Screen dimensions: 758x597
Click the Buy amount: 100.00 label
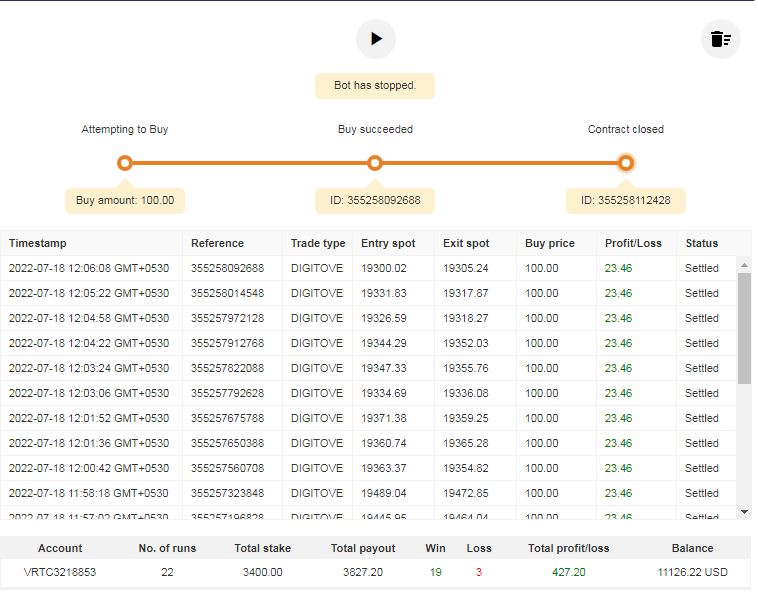coord(125,200)
